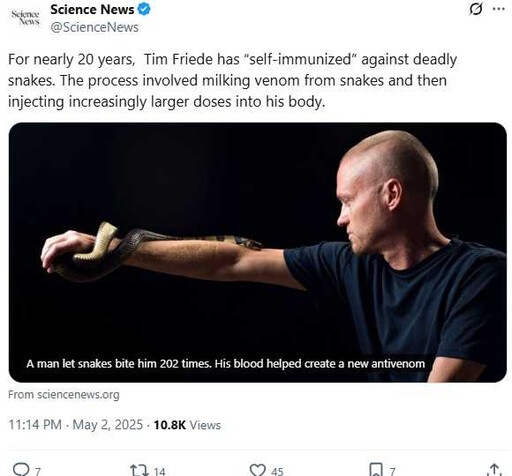Open the three-dot more options menu
This screenshot has width=512, height=476.
tap(499, 9)
